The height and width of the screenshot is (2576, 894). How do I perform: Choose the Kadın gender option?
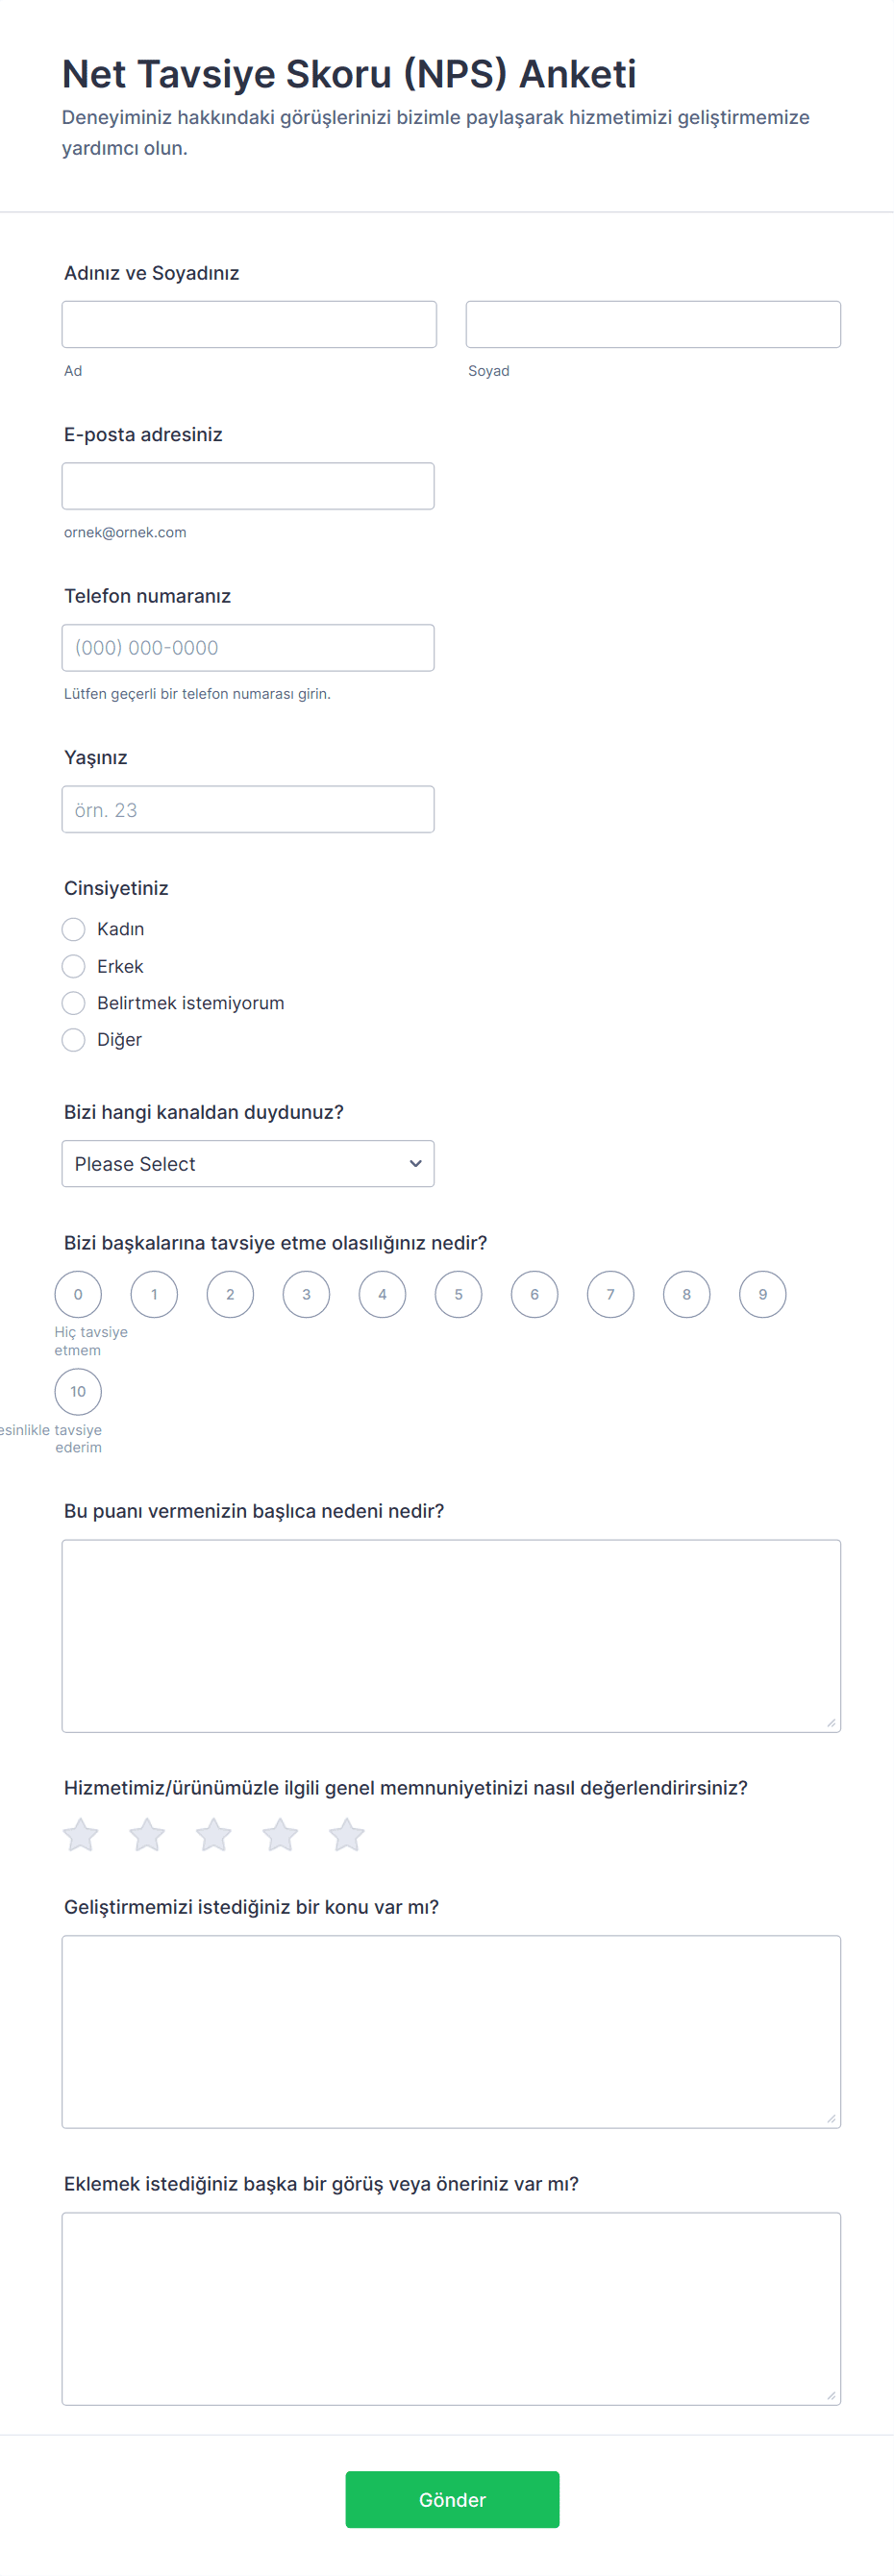point(73,929)
